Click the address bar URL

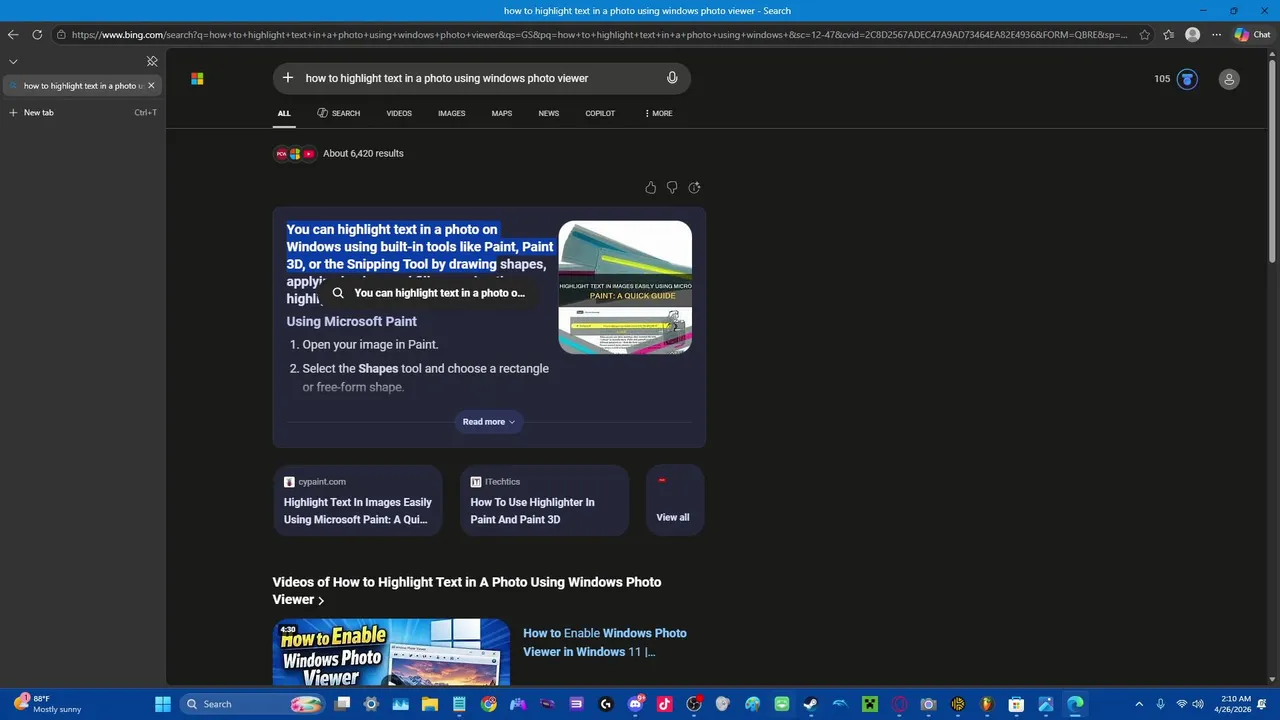pyautogui.click(x=598, y=34)
